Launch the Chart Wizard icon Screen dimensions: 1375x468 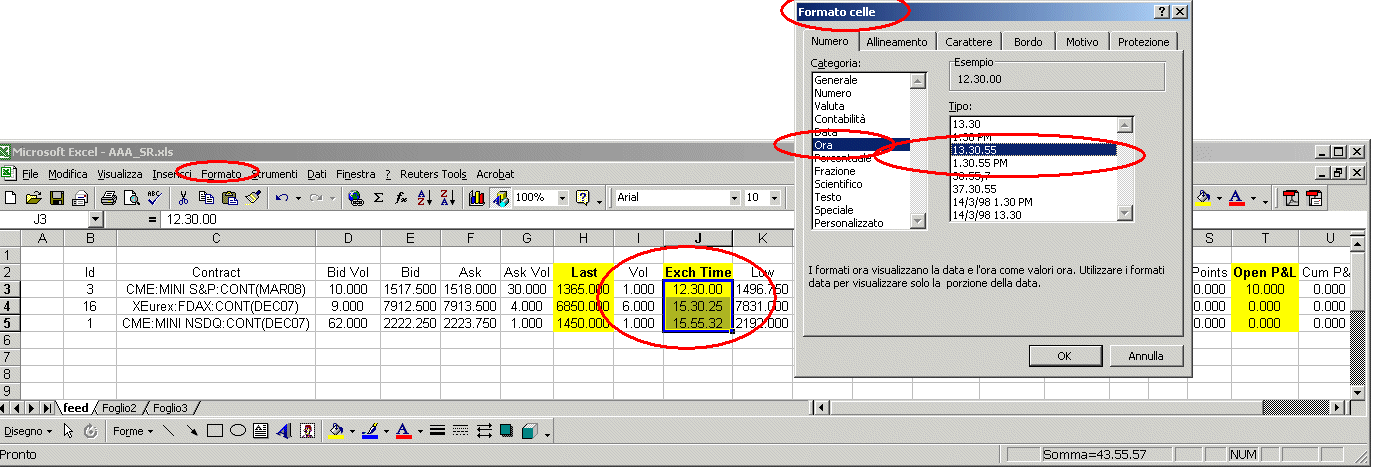(x=476, y=198)
